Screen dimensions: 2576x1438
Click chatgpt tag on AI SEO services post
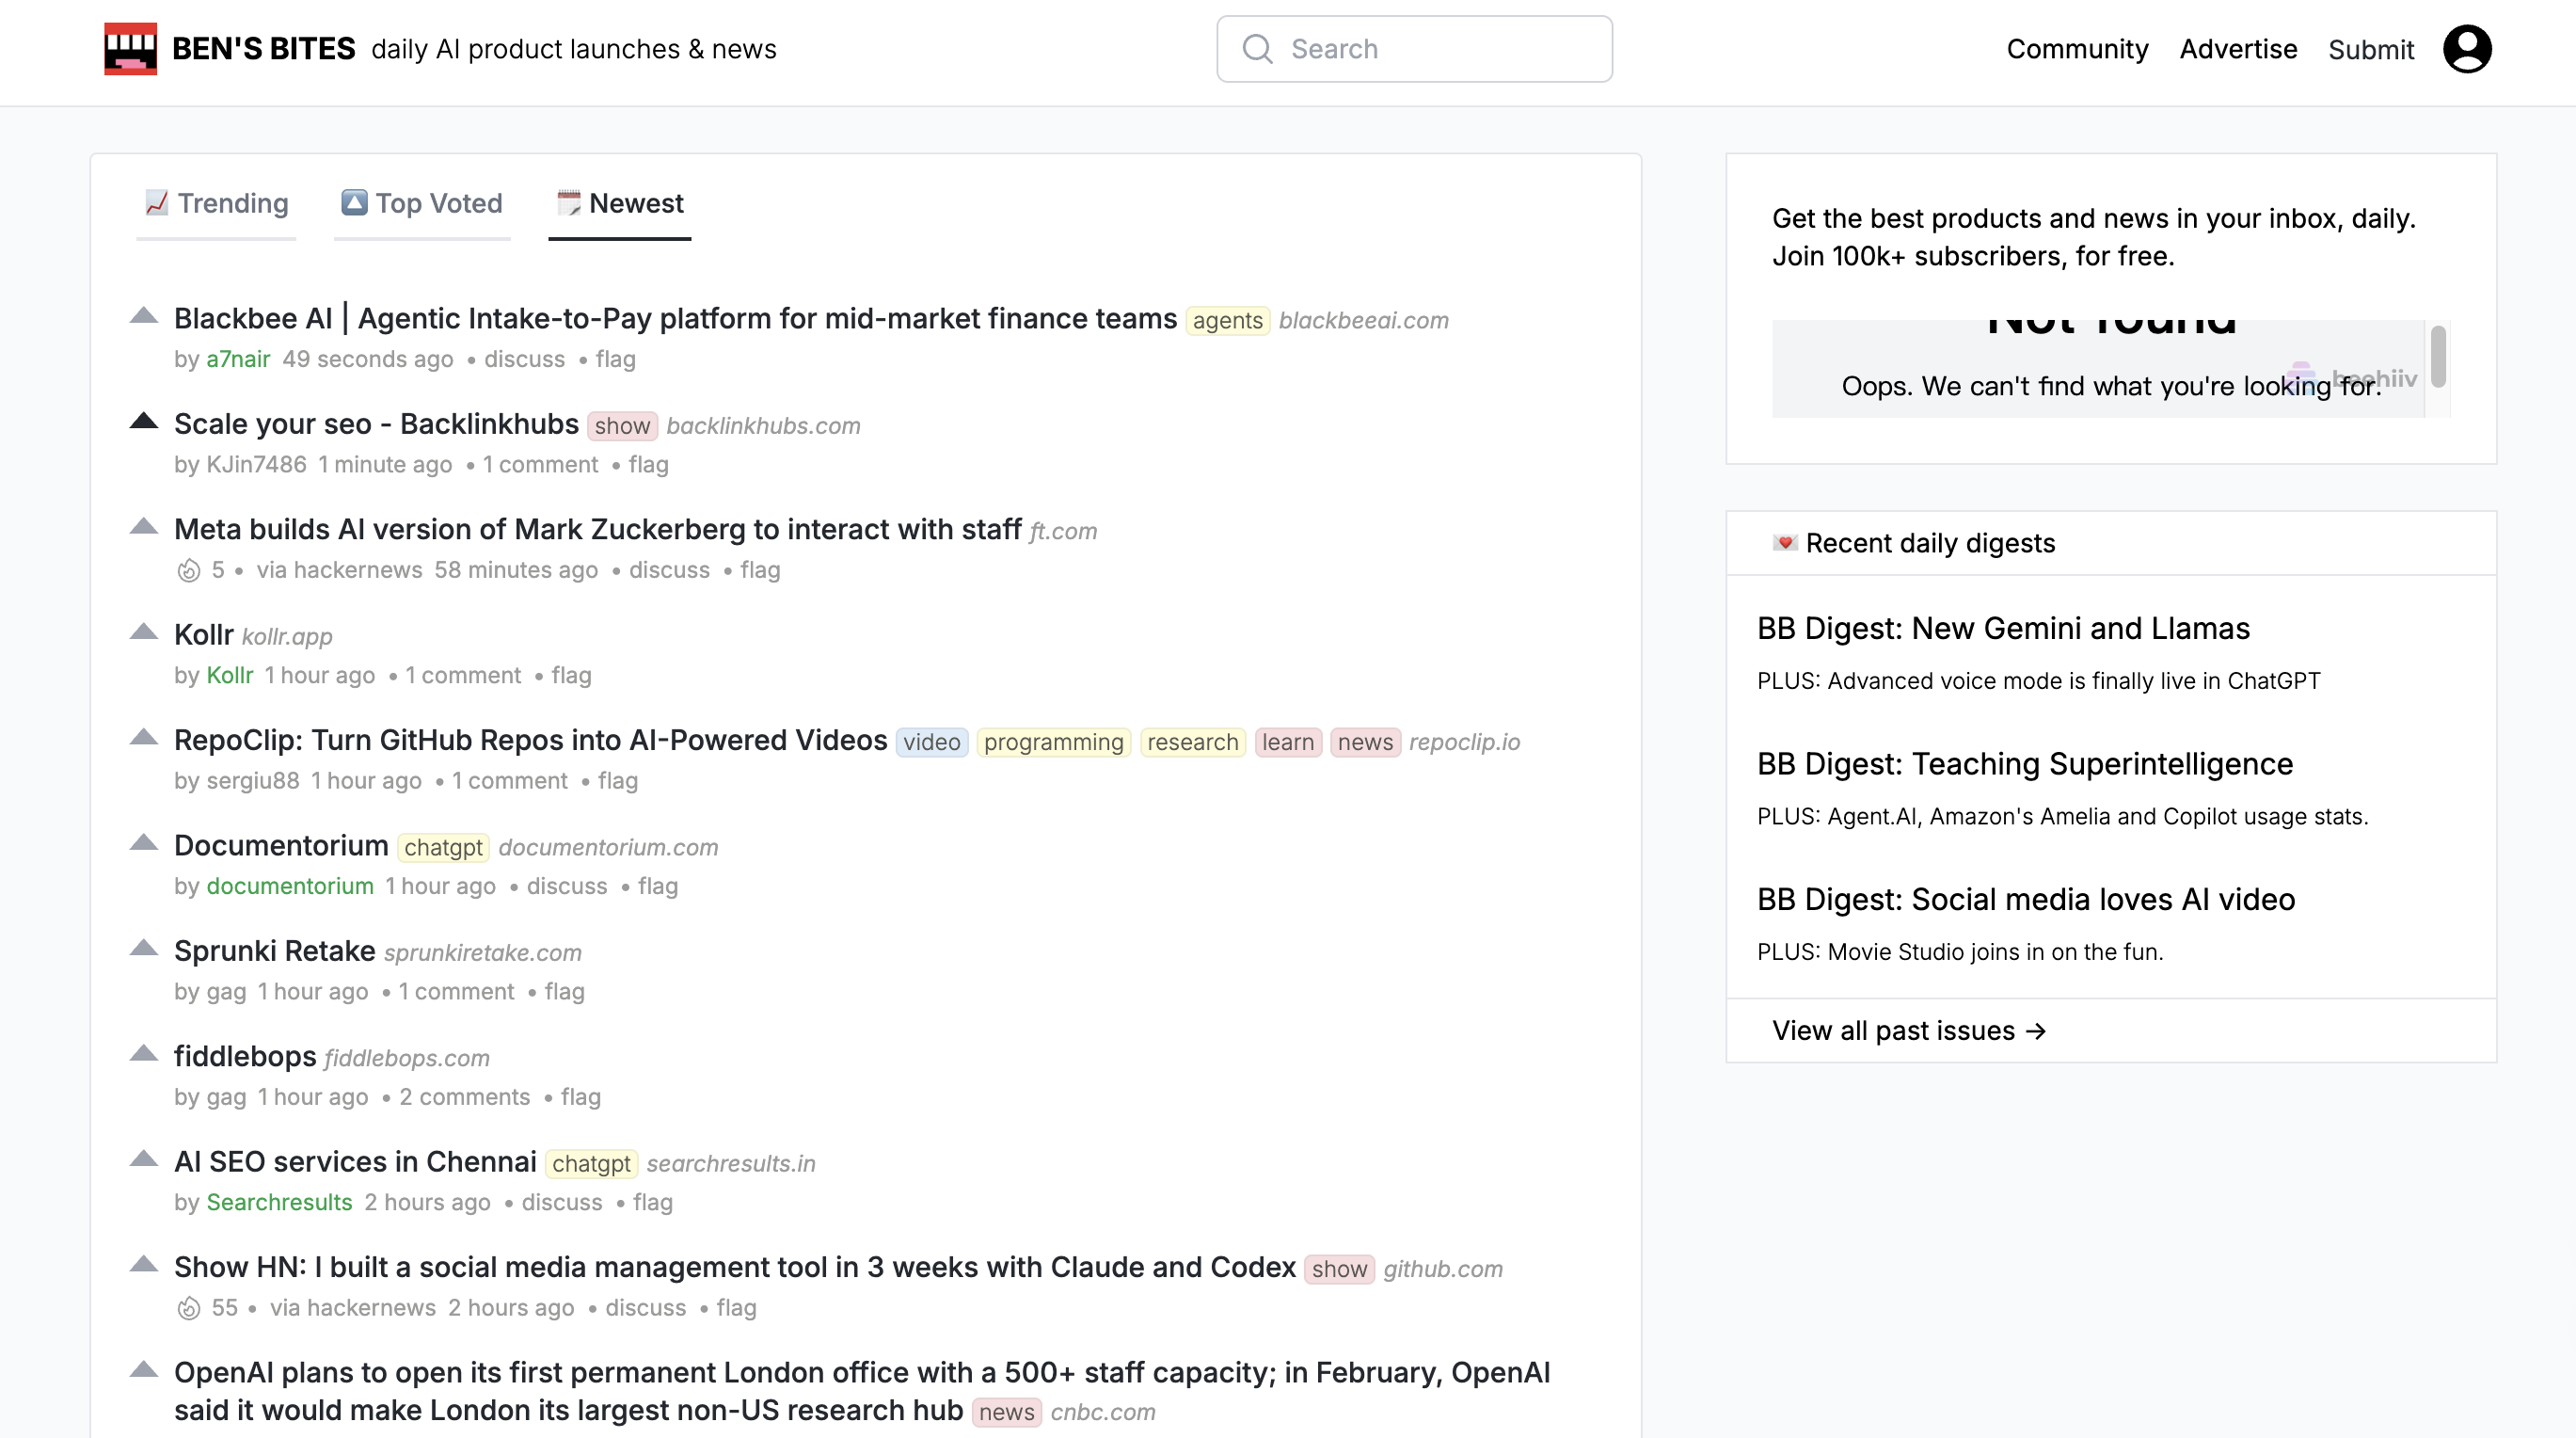click(591, 1164)
